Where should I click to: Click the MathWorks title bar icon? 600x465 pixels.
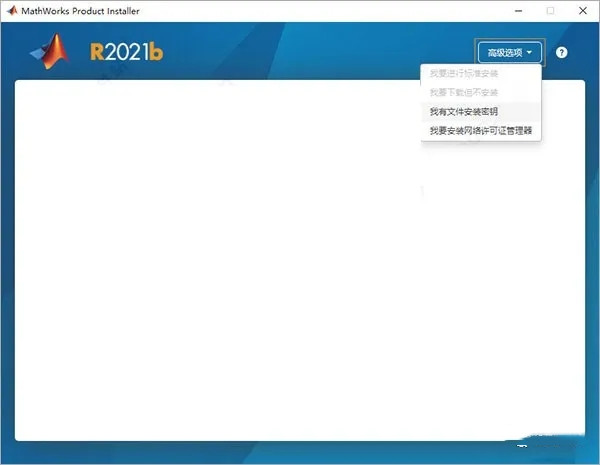point(13,11)
